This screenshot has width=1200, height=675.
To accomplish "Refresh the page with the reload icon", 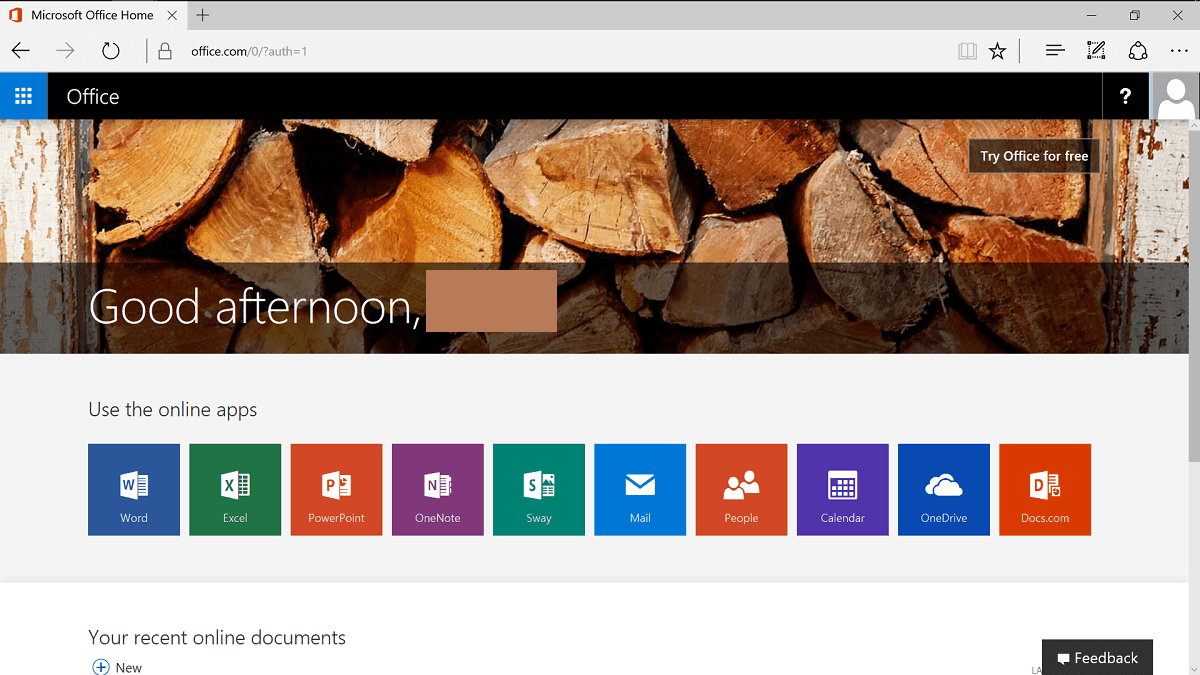I will [x=110, y=51].
